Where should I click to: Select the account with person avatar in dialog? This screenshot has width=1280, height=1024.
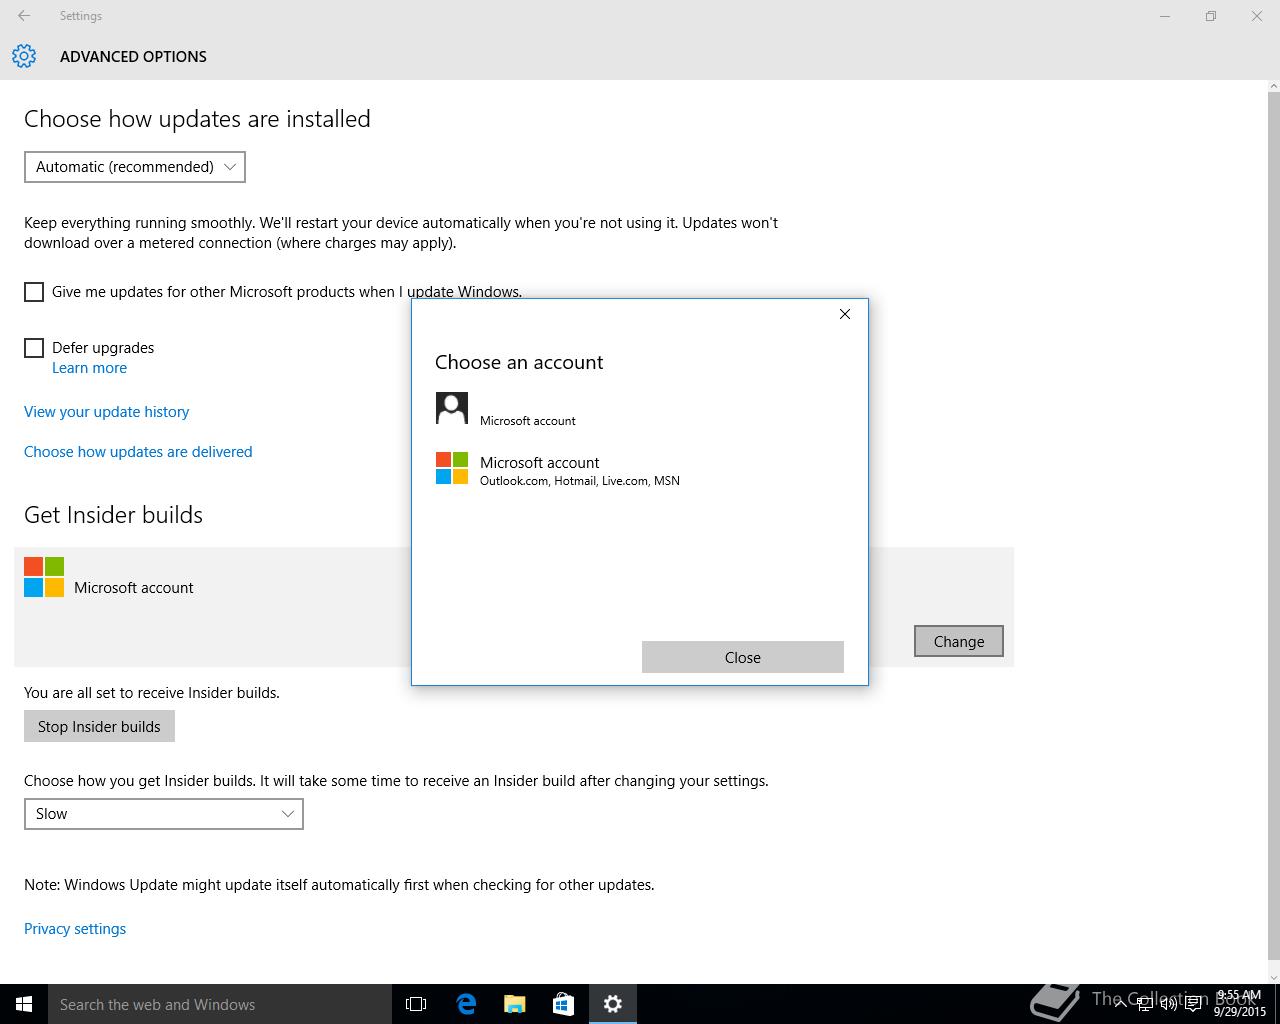coord(640,409)
